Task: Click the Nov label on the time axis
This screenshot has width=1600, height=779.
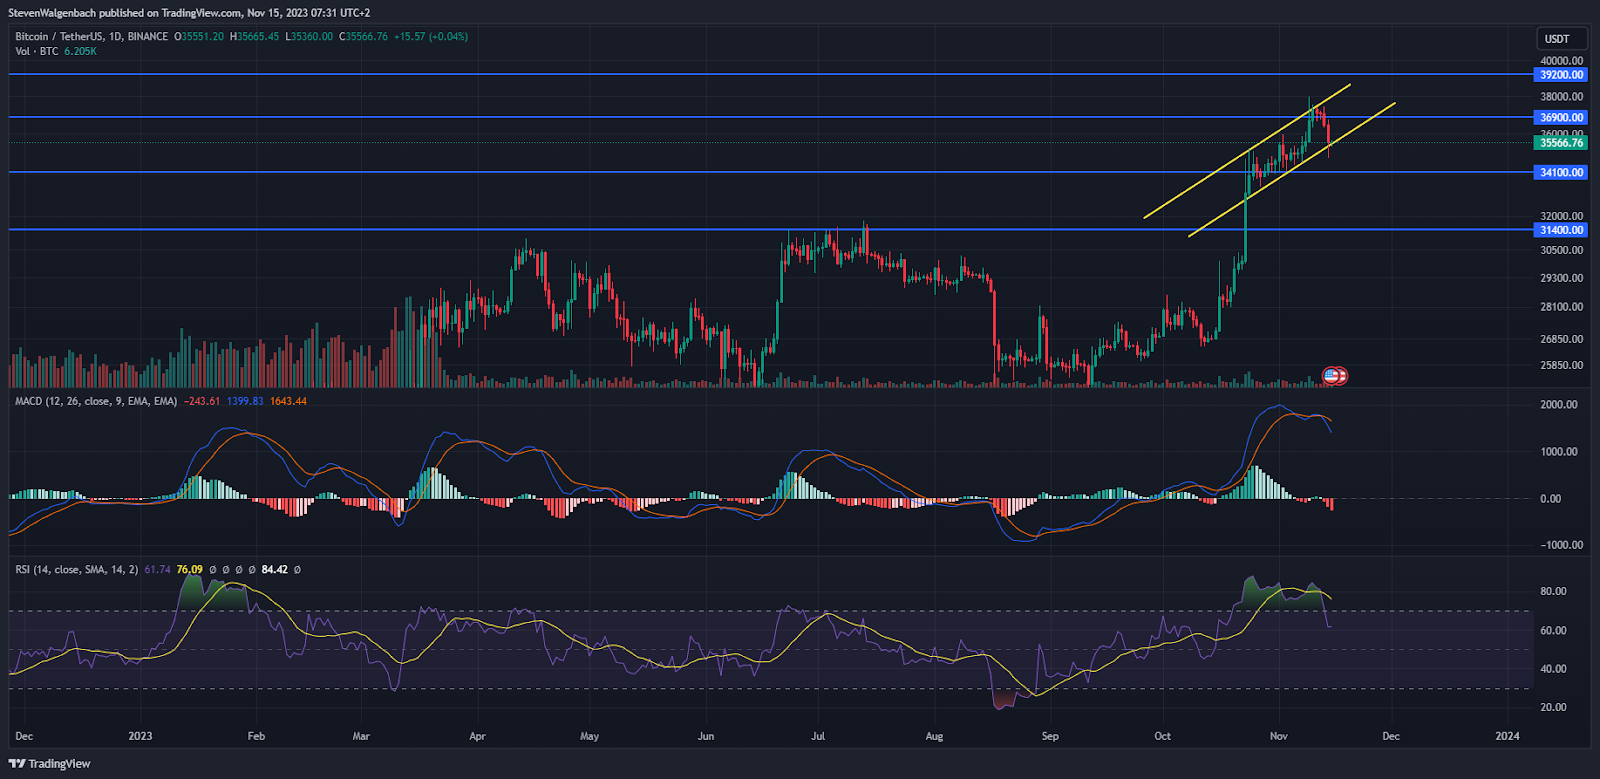Action: tap(1278, 736)
